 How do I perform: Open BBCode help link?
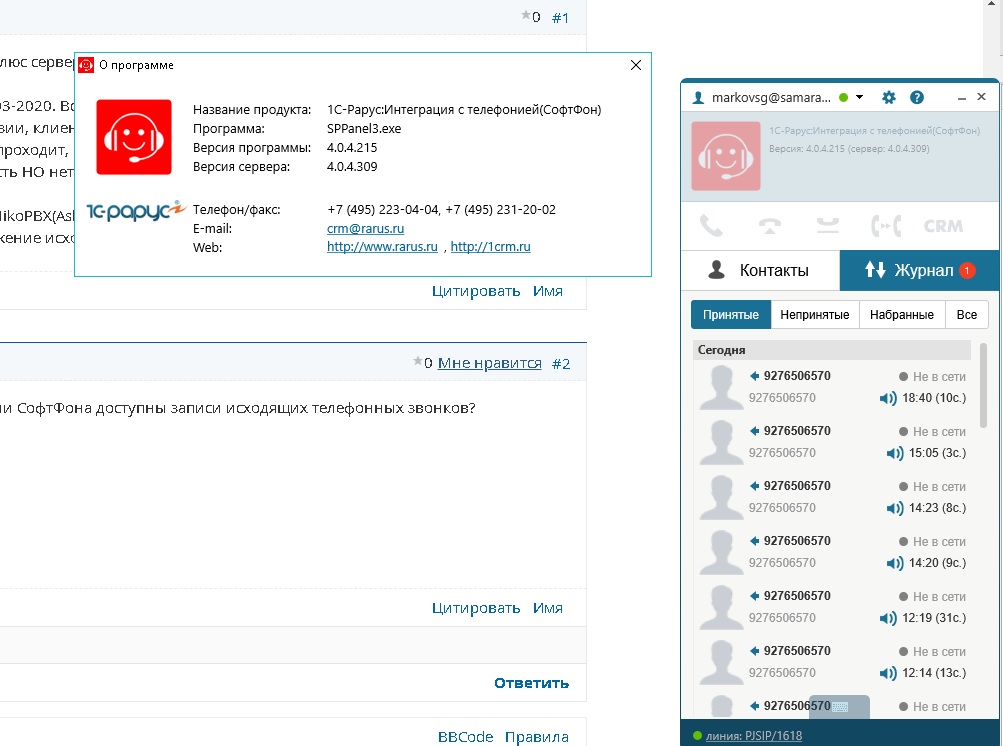point(466,737)
